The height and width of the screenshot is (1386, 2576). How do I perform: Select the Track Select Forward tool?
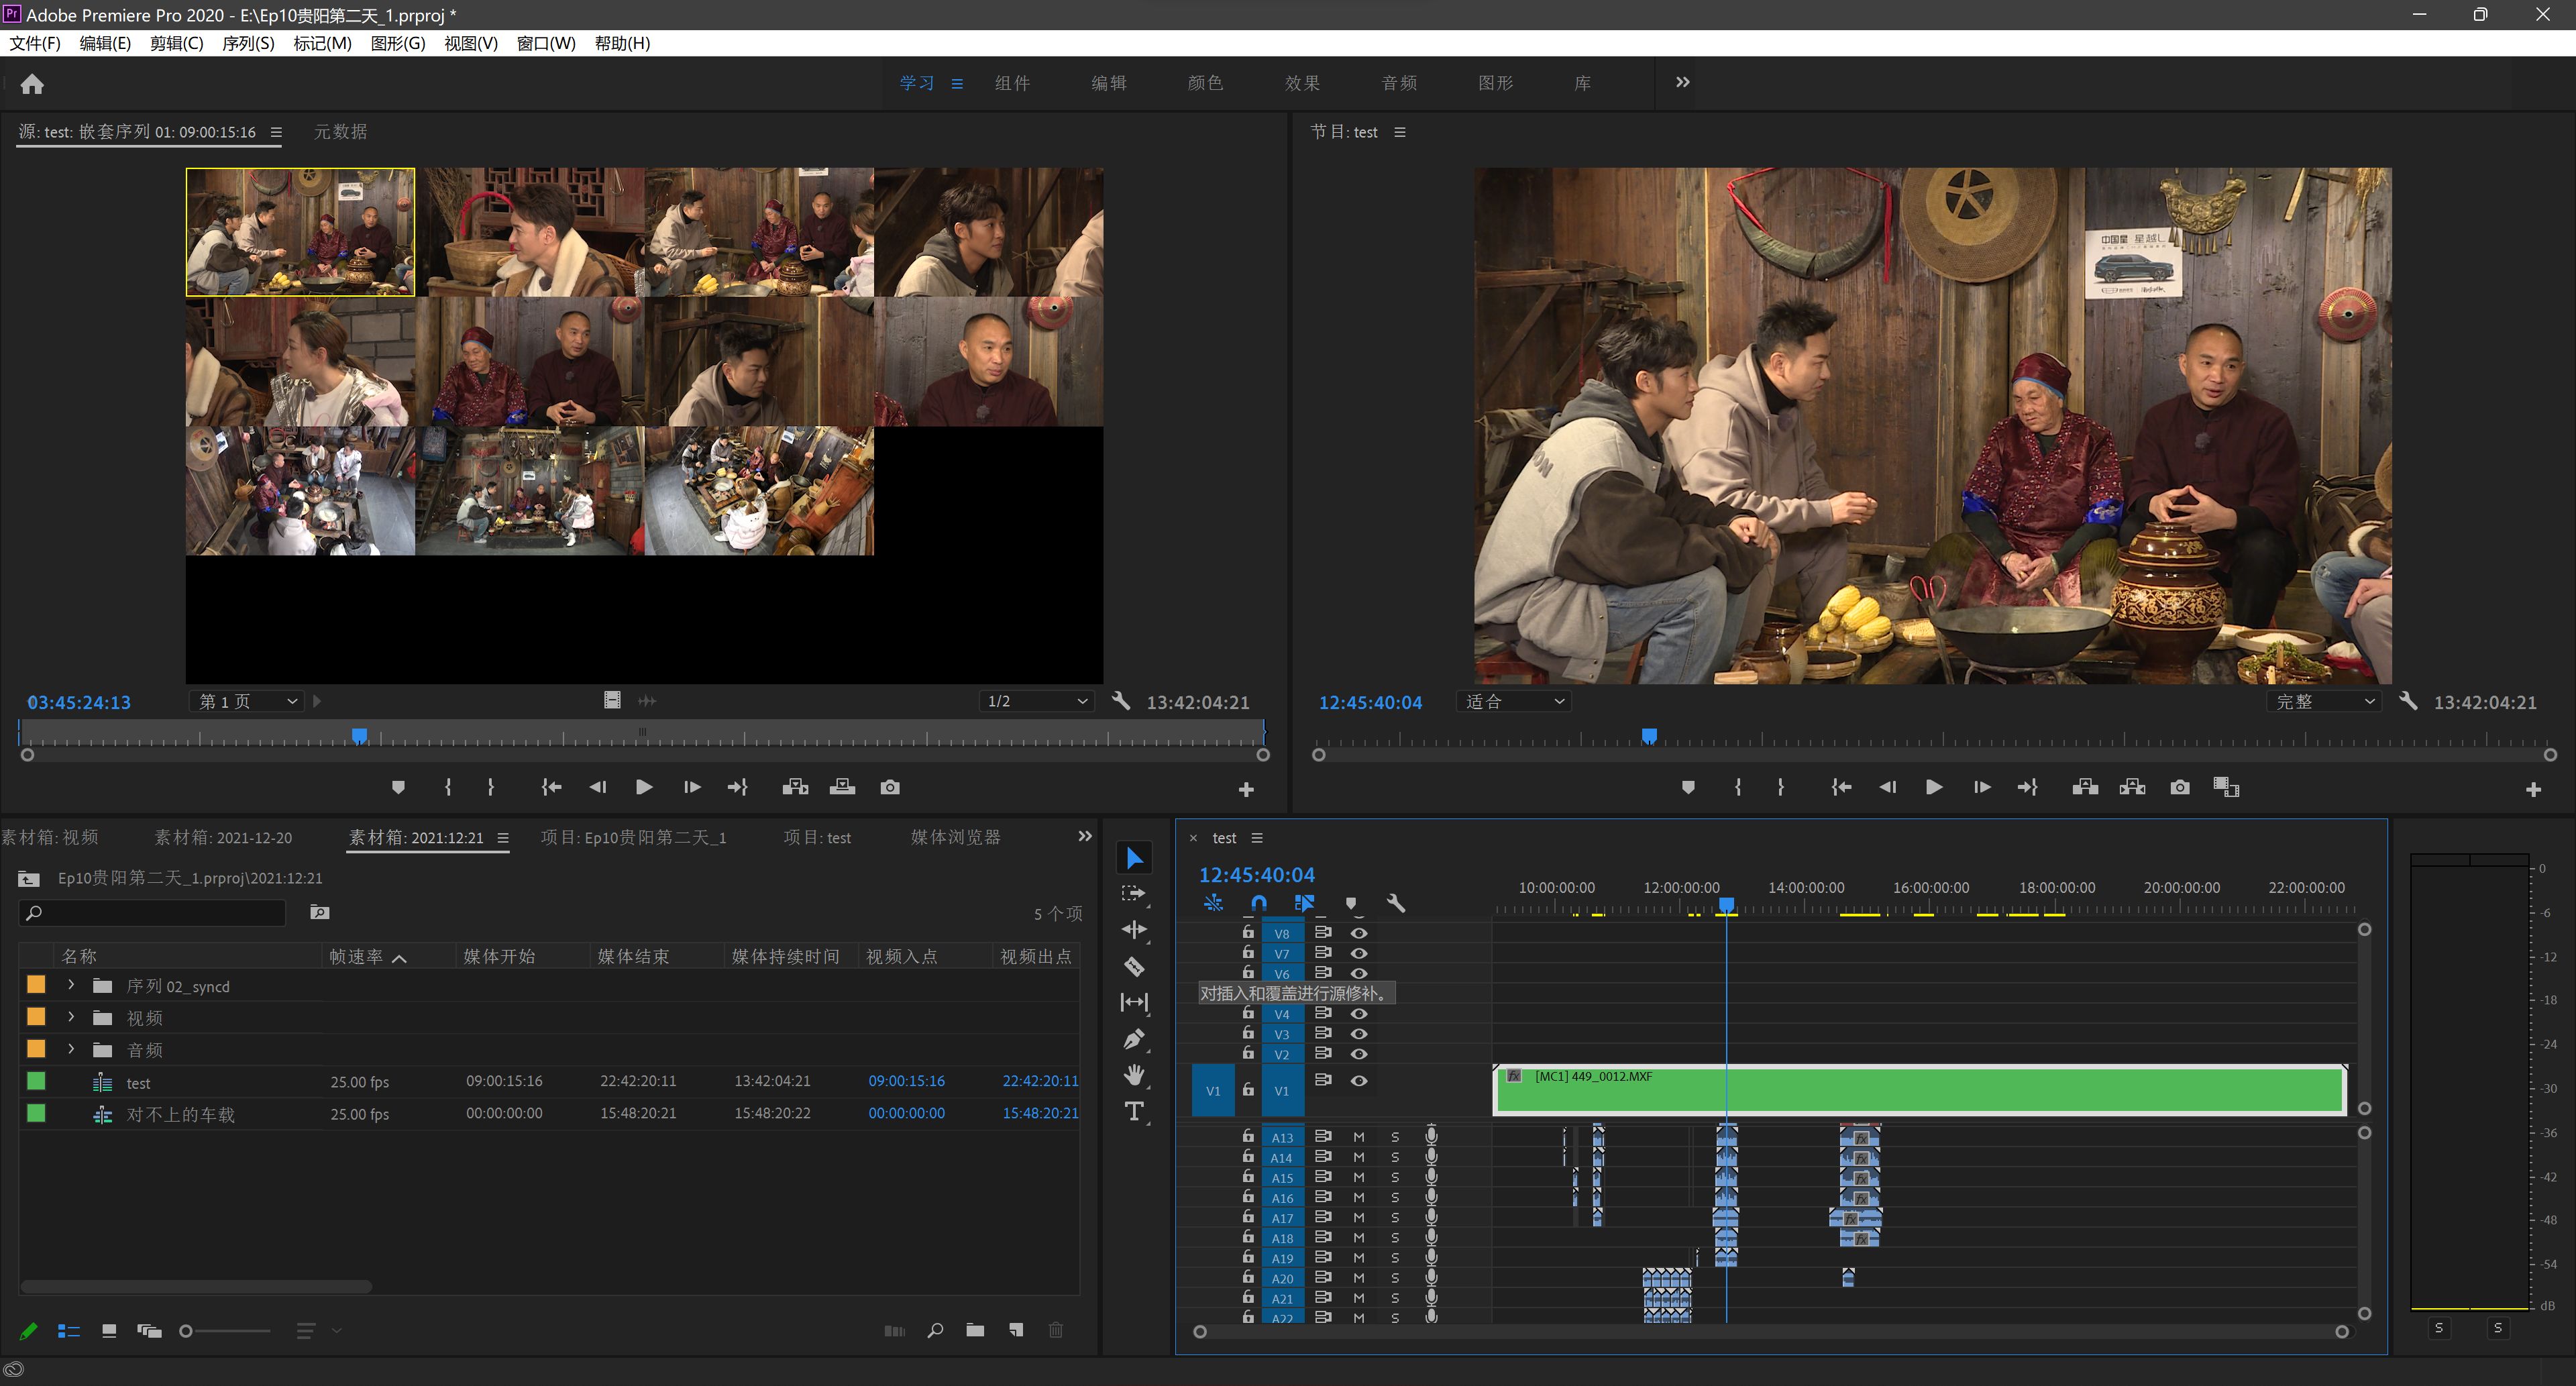pos(1134,893)
